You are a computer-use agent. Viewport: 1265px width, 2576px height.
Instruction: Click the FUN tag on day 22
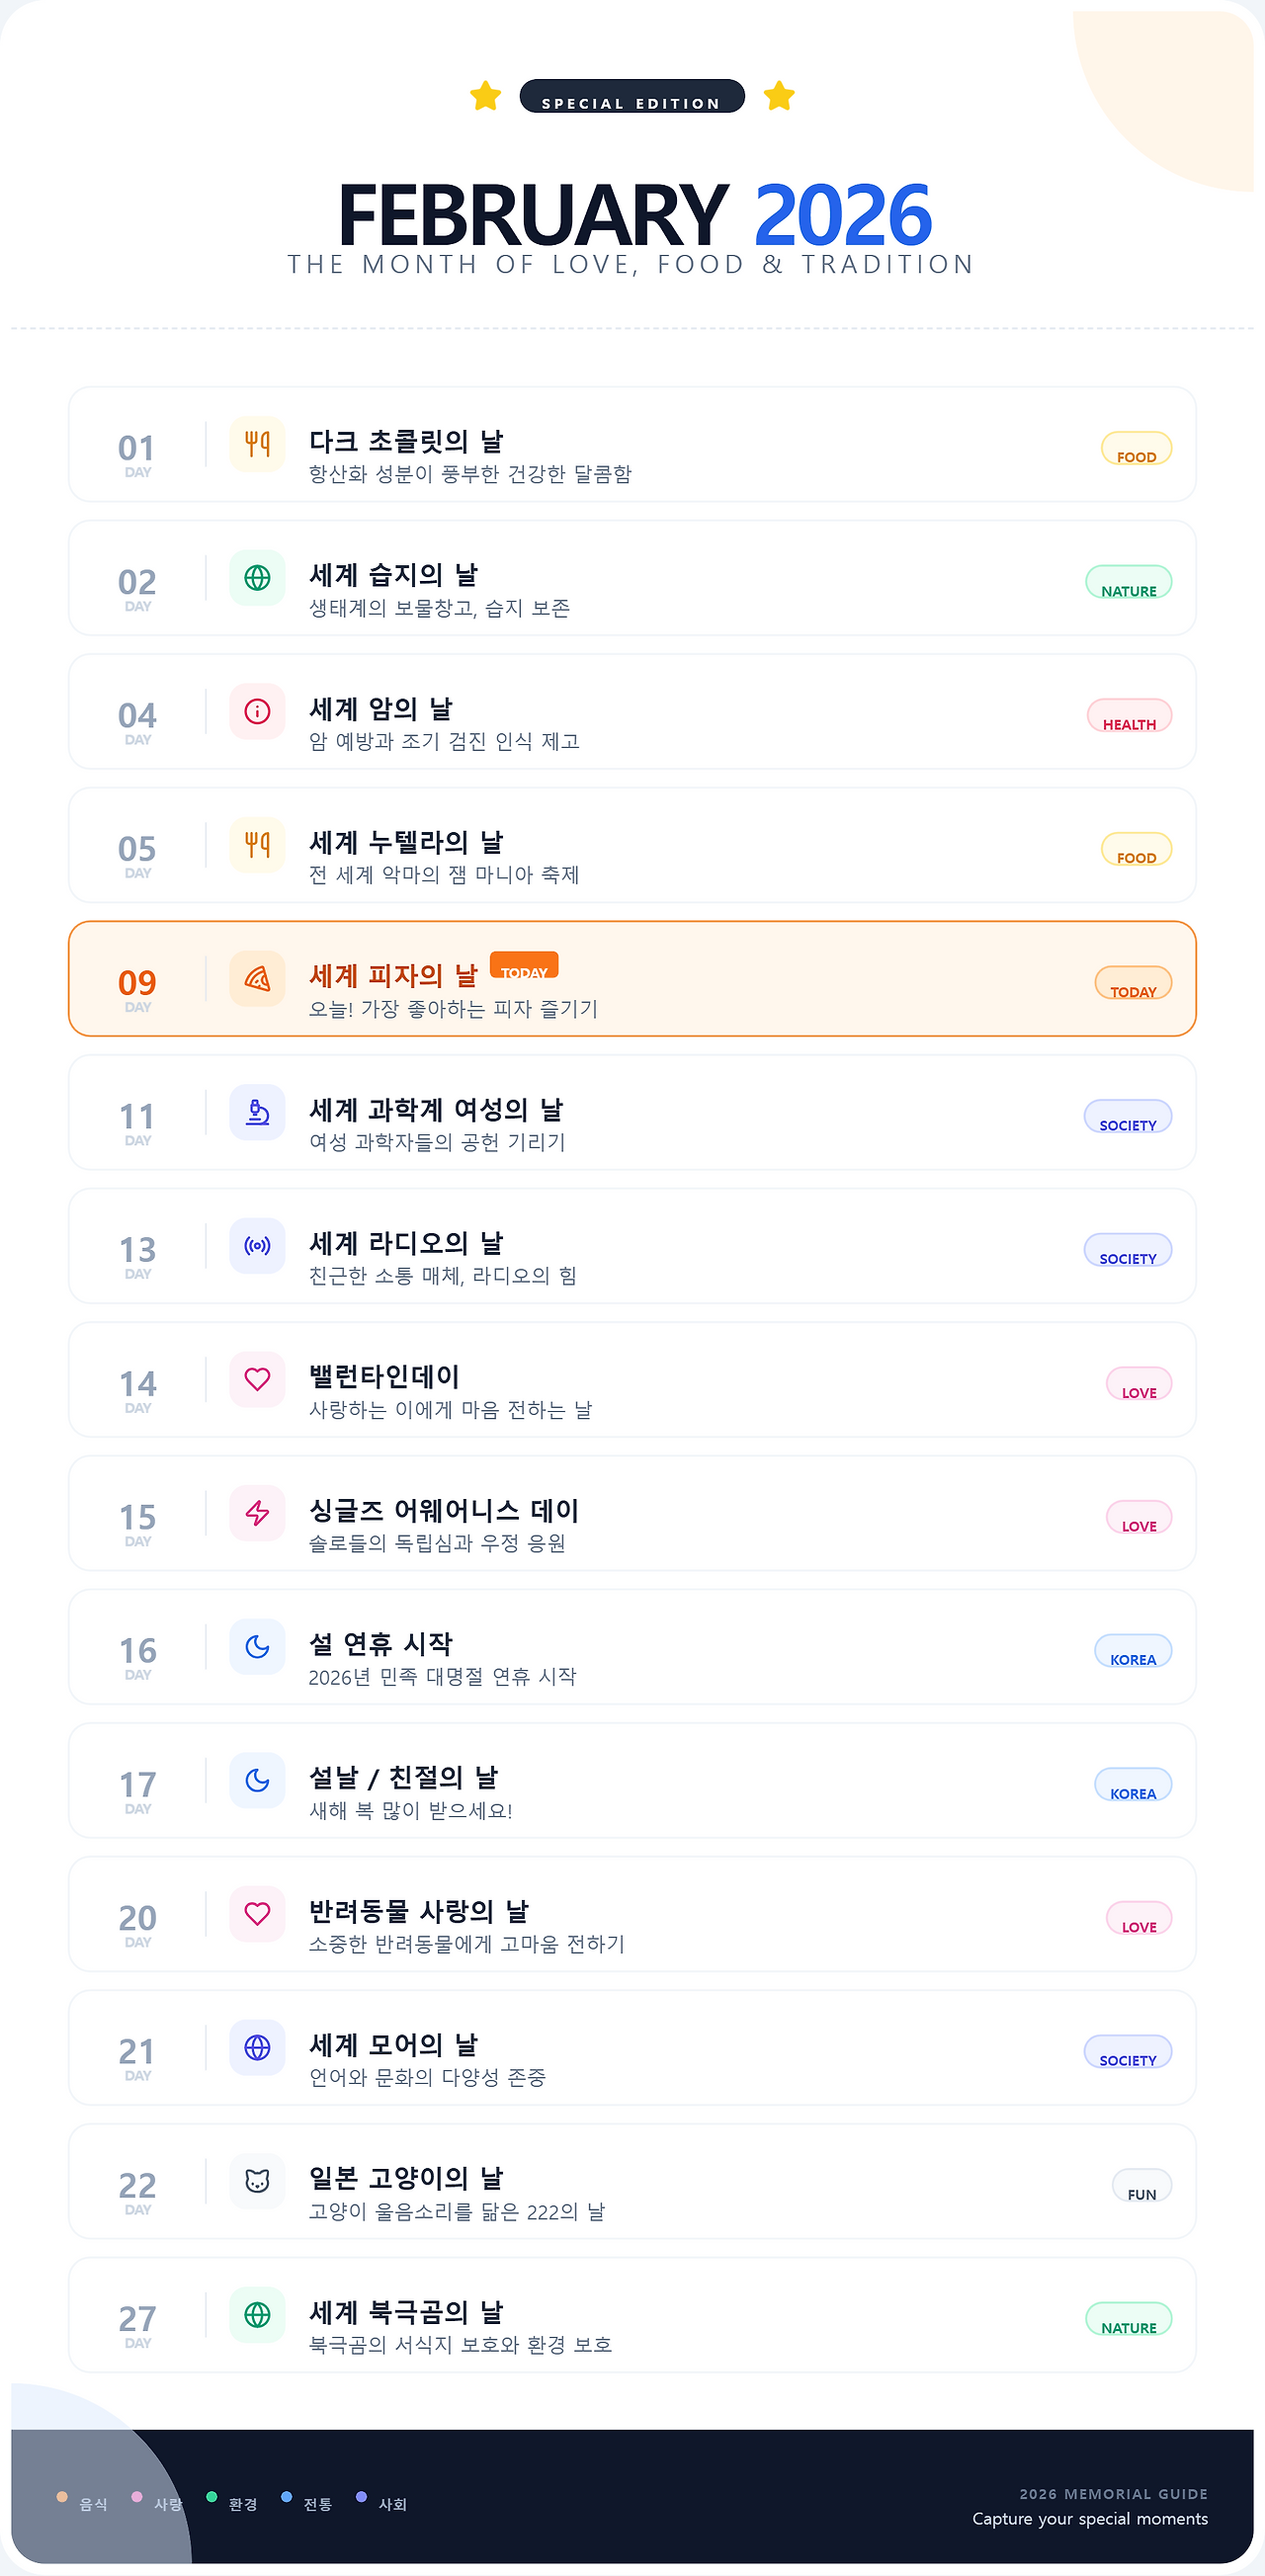click(1141, 2186)
